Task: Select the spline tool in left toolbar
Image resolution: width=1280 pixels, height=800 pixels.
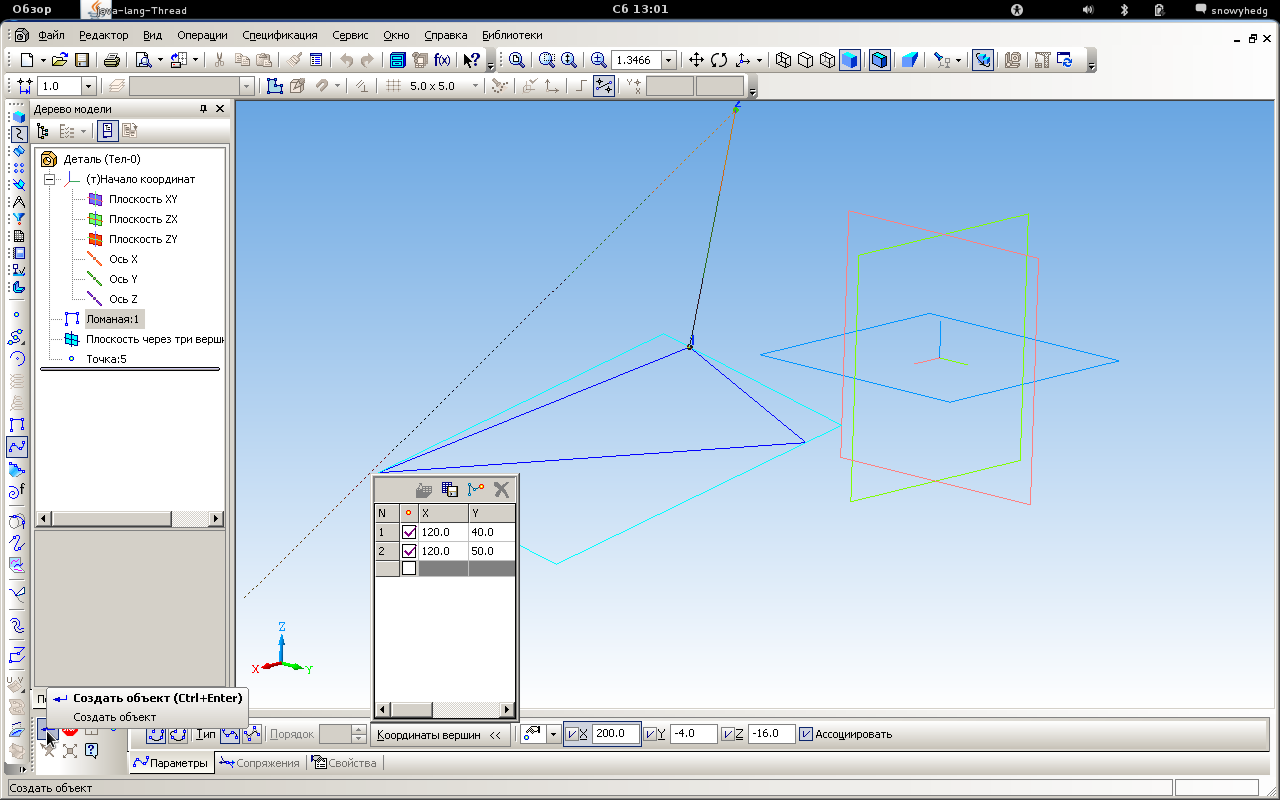Action: (x=17, y=447)
